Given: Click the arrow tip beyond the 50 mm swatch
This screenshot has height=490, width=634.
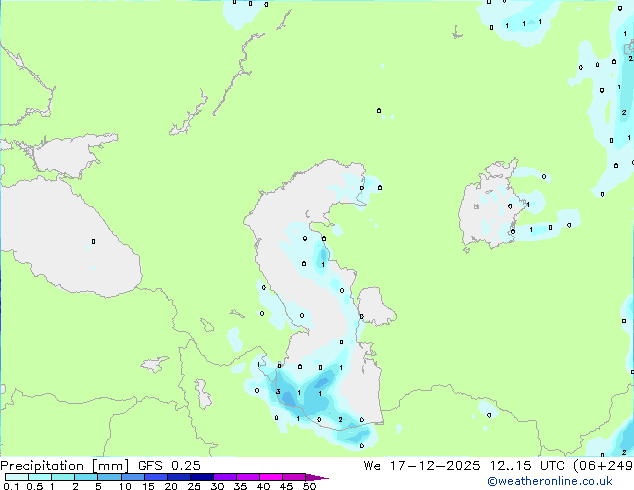Looking at the screenshot, I should point(317,477).
